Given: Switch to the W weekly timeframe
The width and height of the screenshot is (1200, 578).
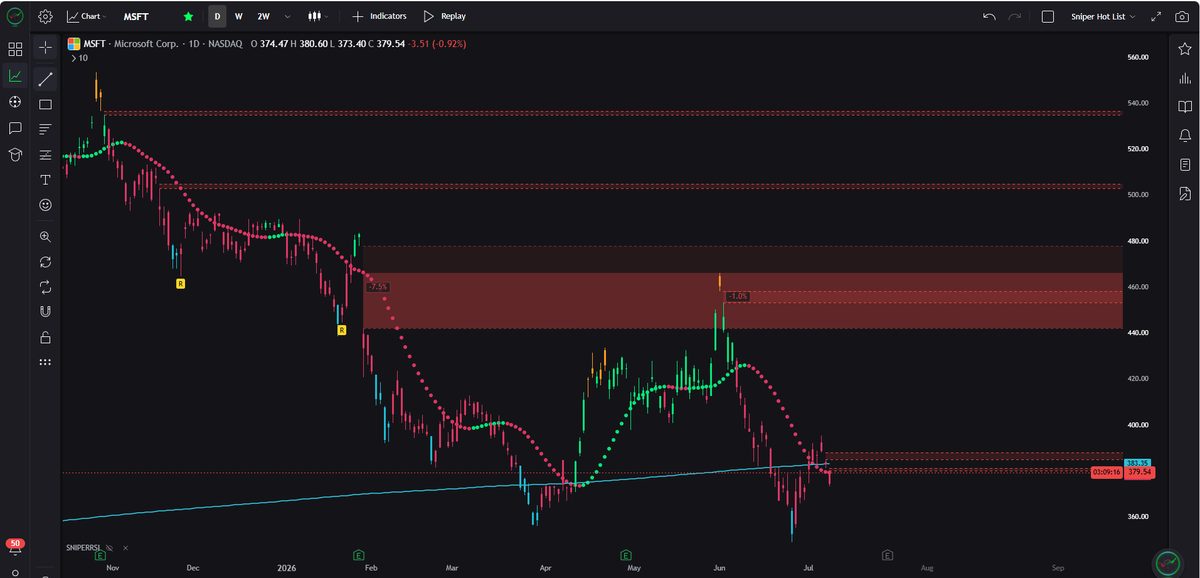Looking at the screenshot, I should coord(238,17).
